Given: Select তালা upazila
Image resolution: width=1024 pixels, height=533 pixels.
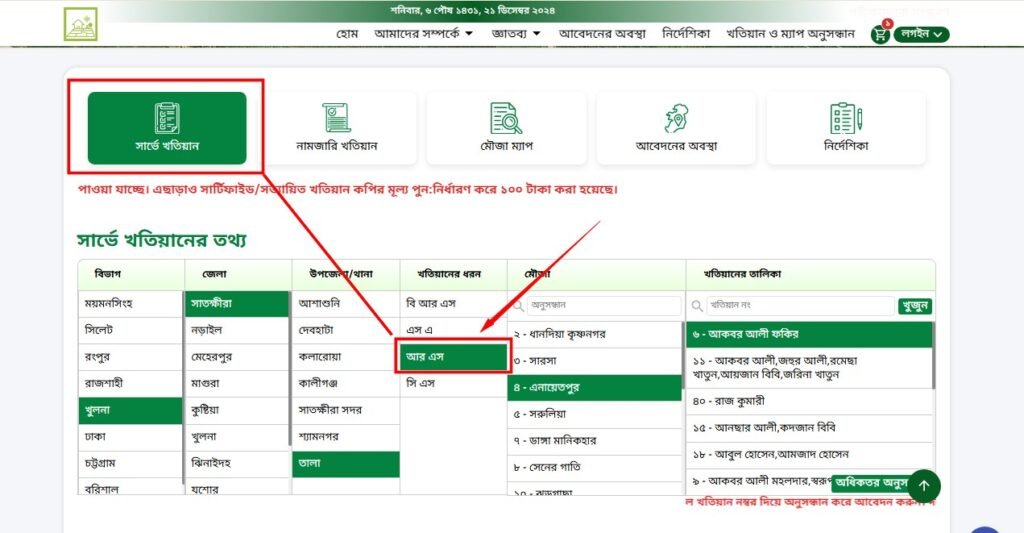Looking at the screenshot, I should 345,464.
